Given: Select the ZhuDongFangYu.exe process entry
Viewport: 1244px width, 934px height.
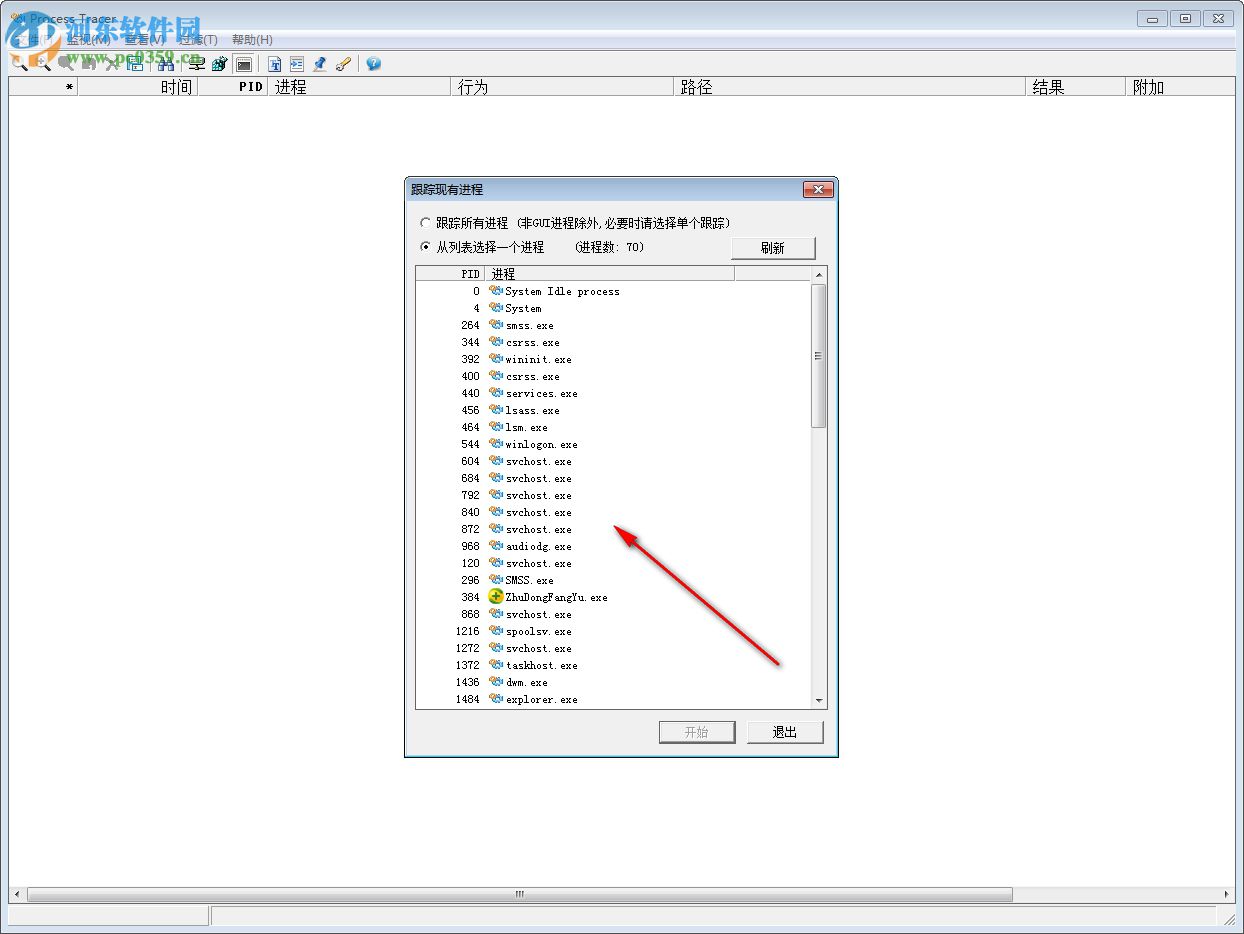Looking at the screenshot, I should (x=553, y=597).
